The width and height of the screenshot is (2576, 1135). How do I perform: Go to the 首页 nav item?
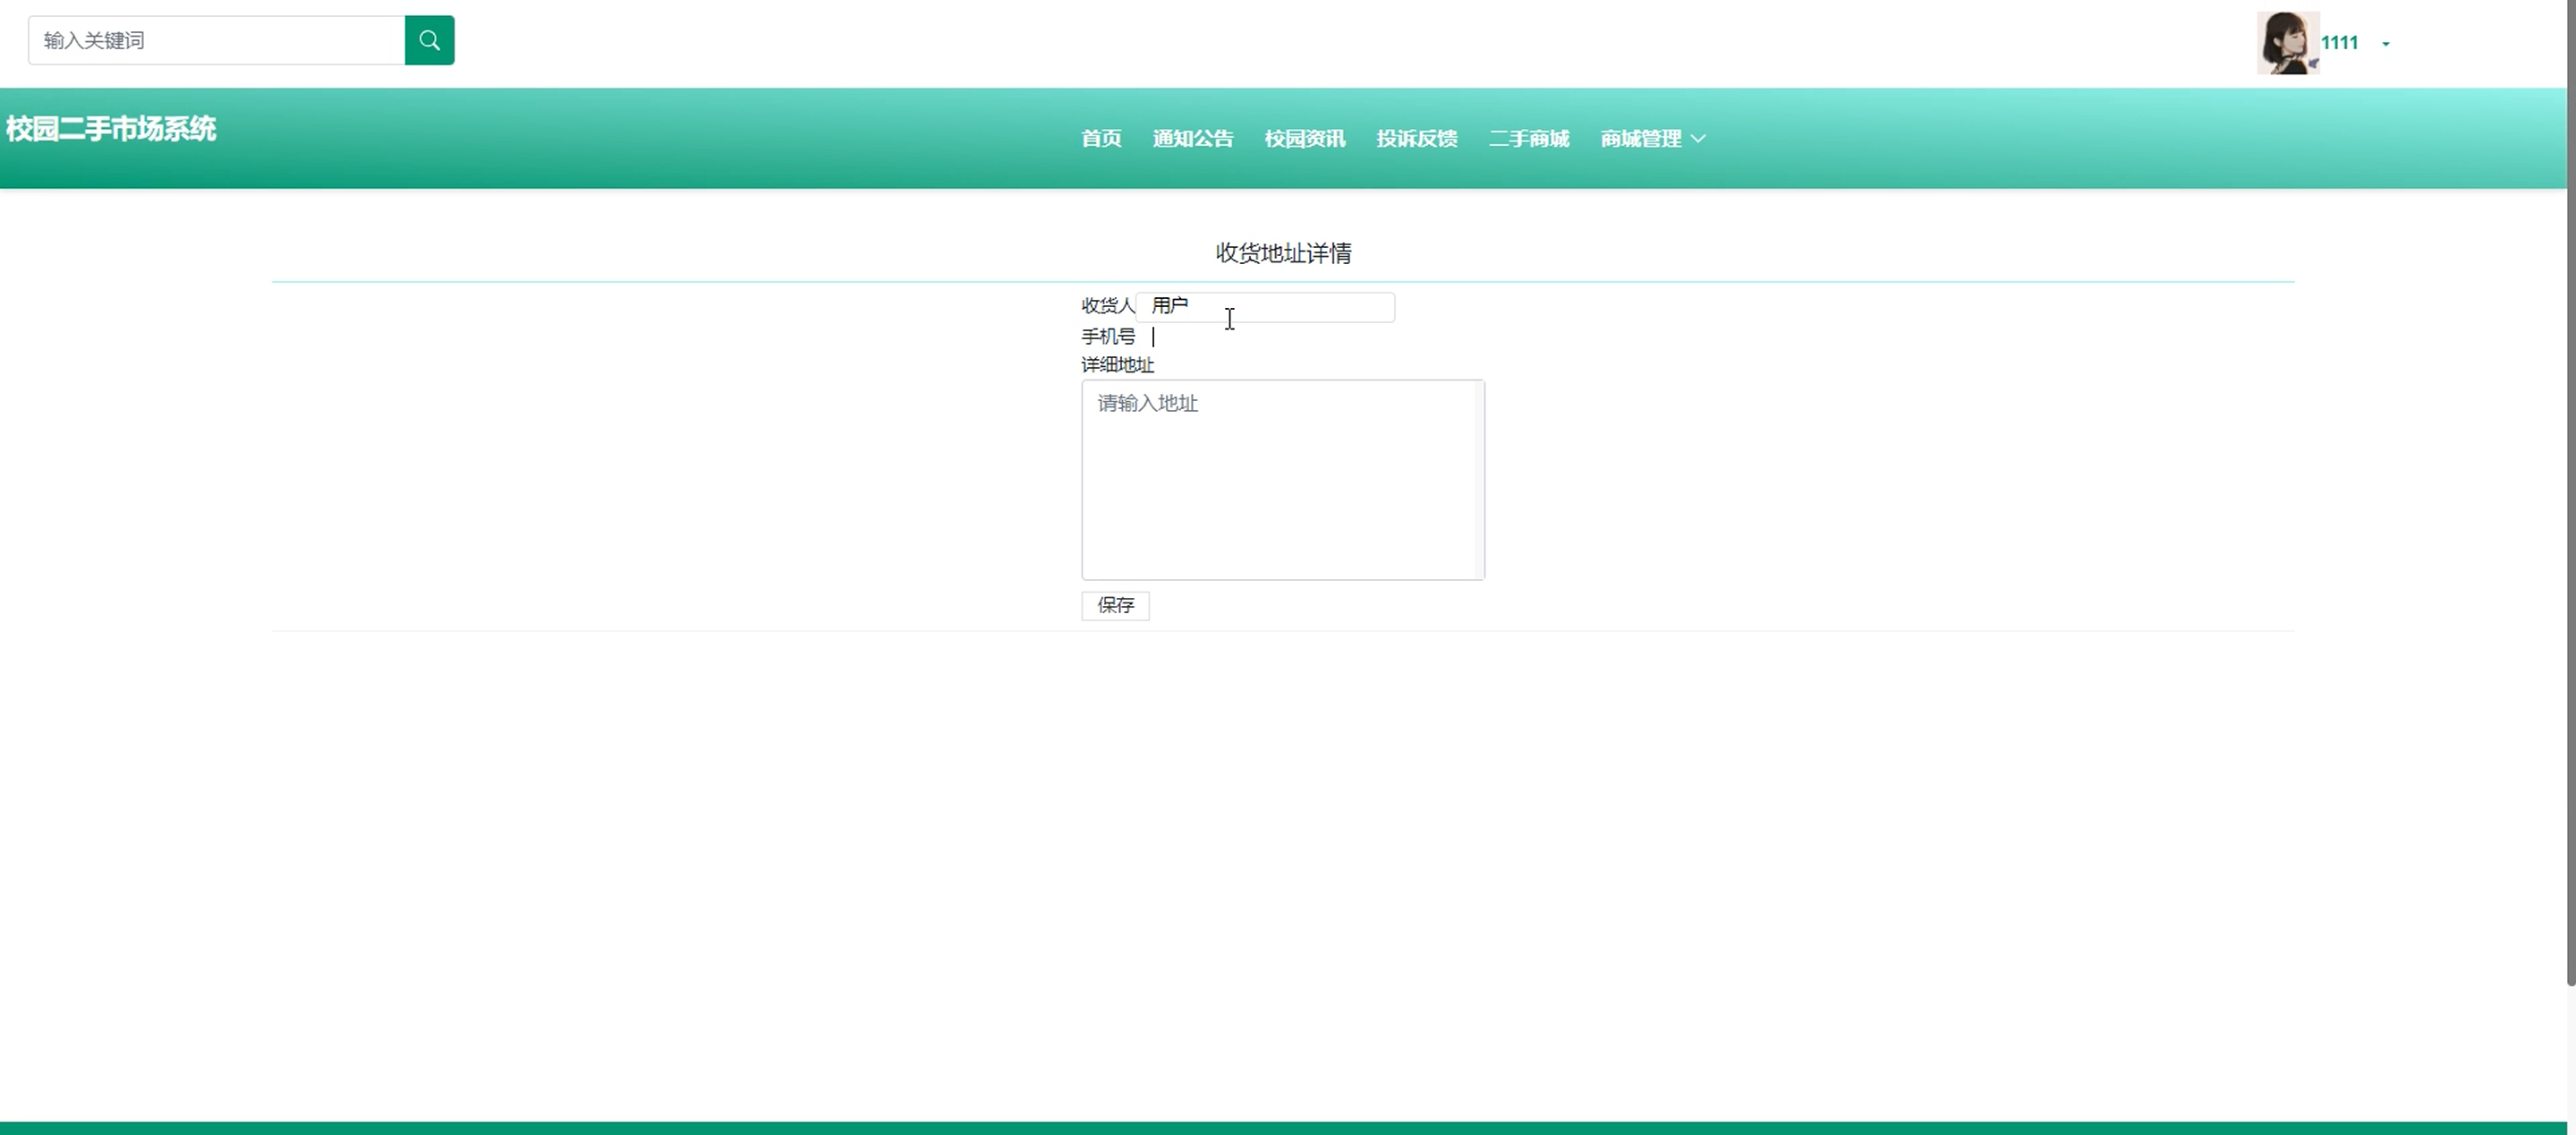1100,139
